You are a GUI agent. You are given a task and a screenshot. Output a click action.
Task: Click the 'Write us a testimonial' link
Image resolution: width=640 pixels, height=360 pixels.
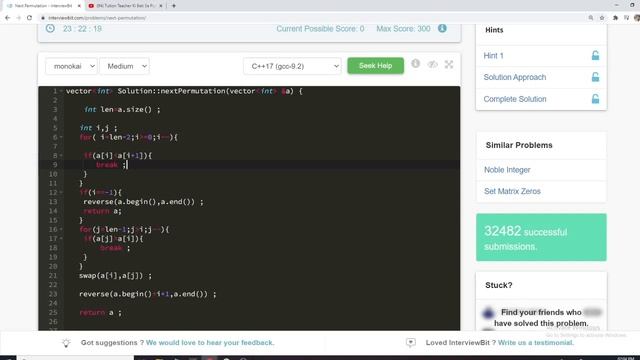[x=536, y=342]
